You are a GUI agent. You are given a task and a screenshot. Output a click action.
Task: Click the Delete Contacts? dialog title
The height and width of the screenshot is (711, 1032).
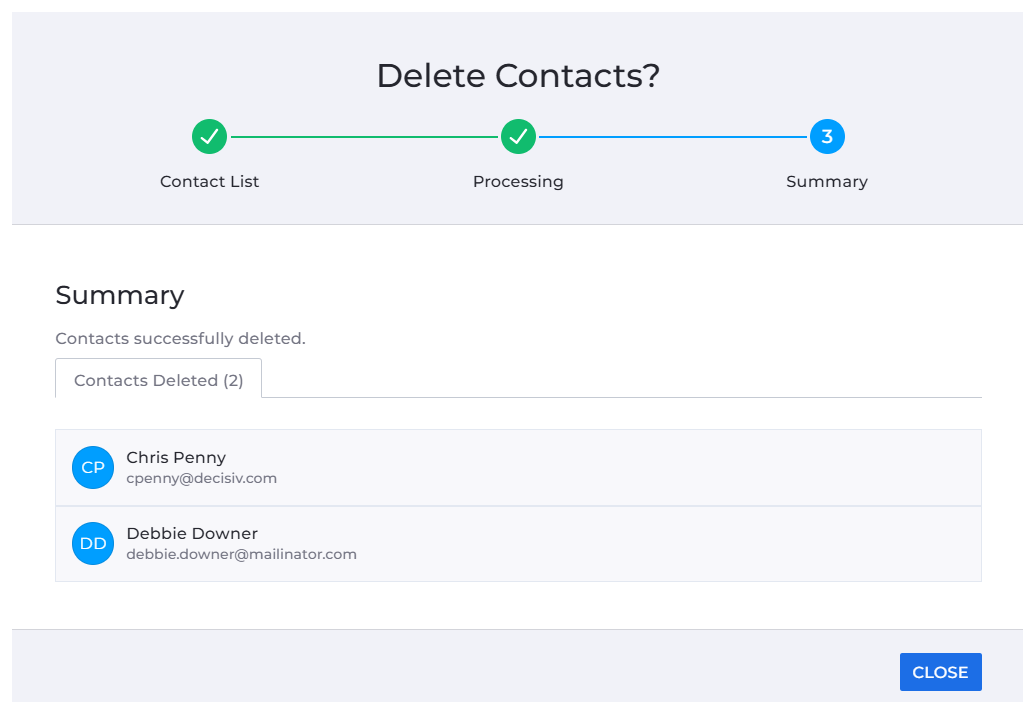click(518, 76)
